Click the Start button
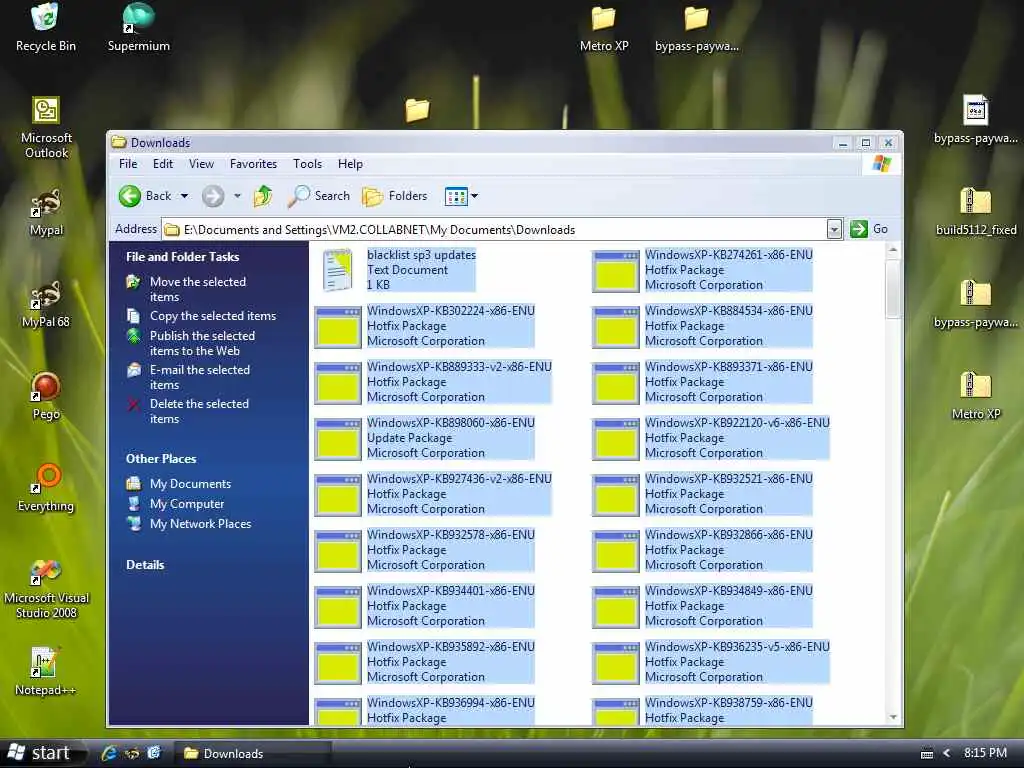 43,753
